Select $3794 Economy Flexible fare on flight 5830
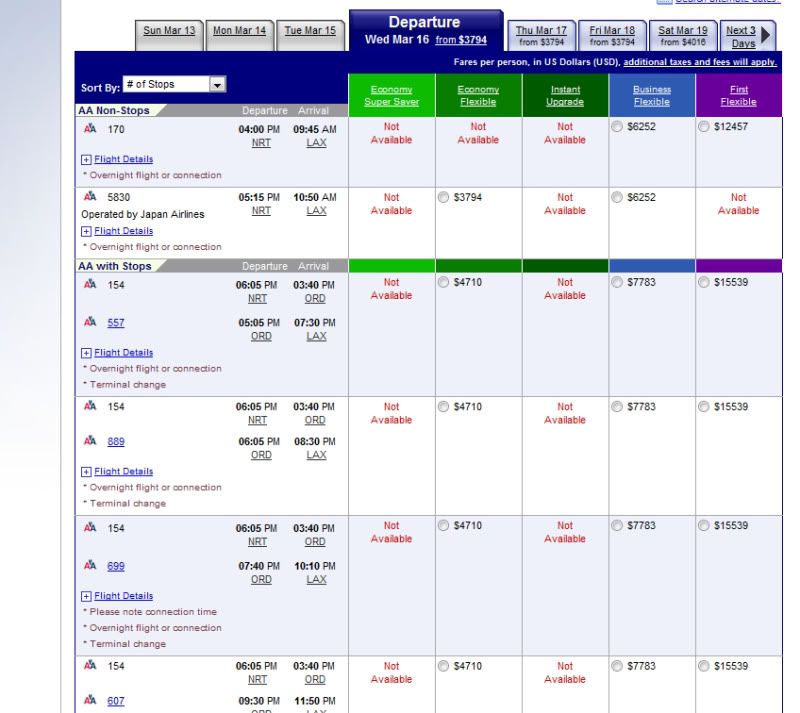Viewport: 800px width, 713px height. pyautogui.click(x=445, y=197)
